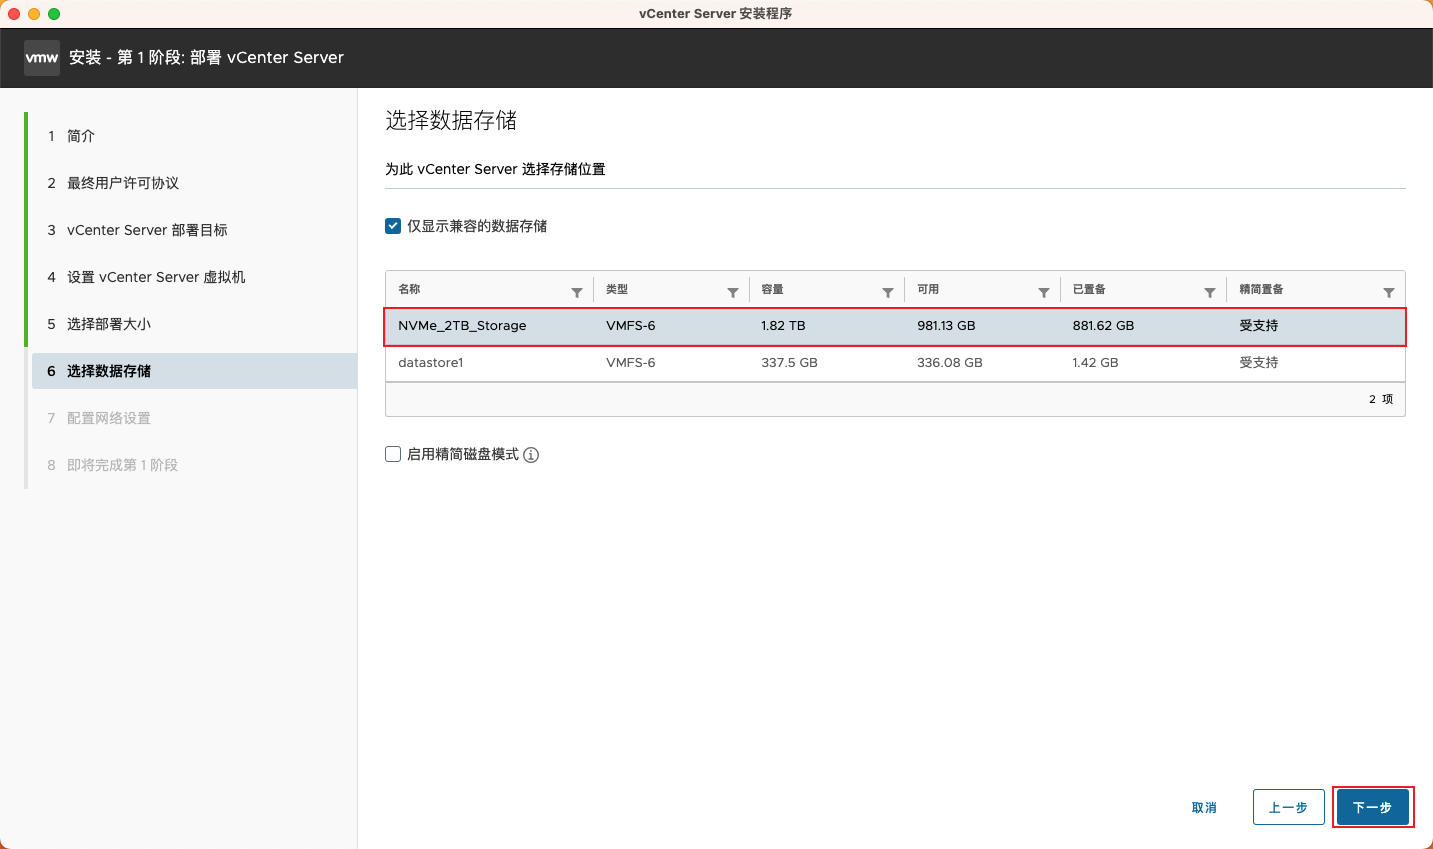Click the 336.08 GB available cell
1433x849 pixels.
click(x=950, y=363)
